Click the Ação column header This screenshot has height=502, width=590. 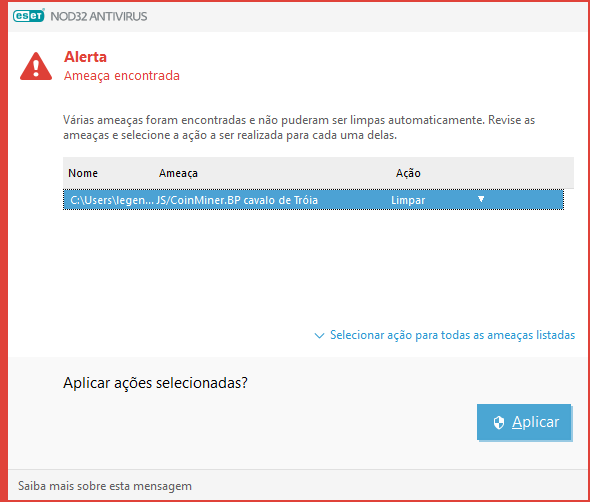pyautogui.click(x=408, y=173)
